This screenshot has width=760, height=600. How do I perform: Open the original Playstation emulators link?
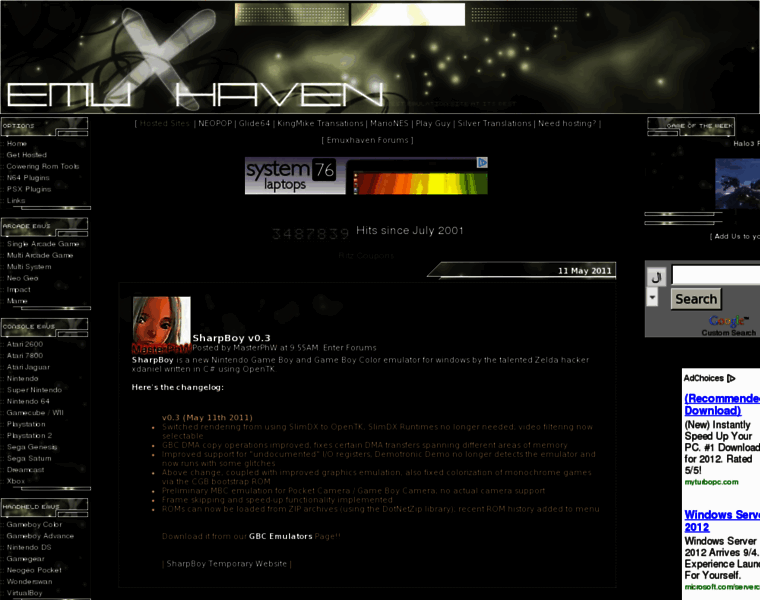(x=26, y=424)
